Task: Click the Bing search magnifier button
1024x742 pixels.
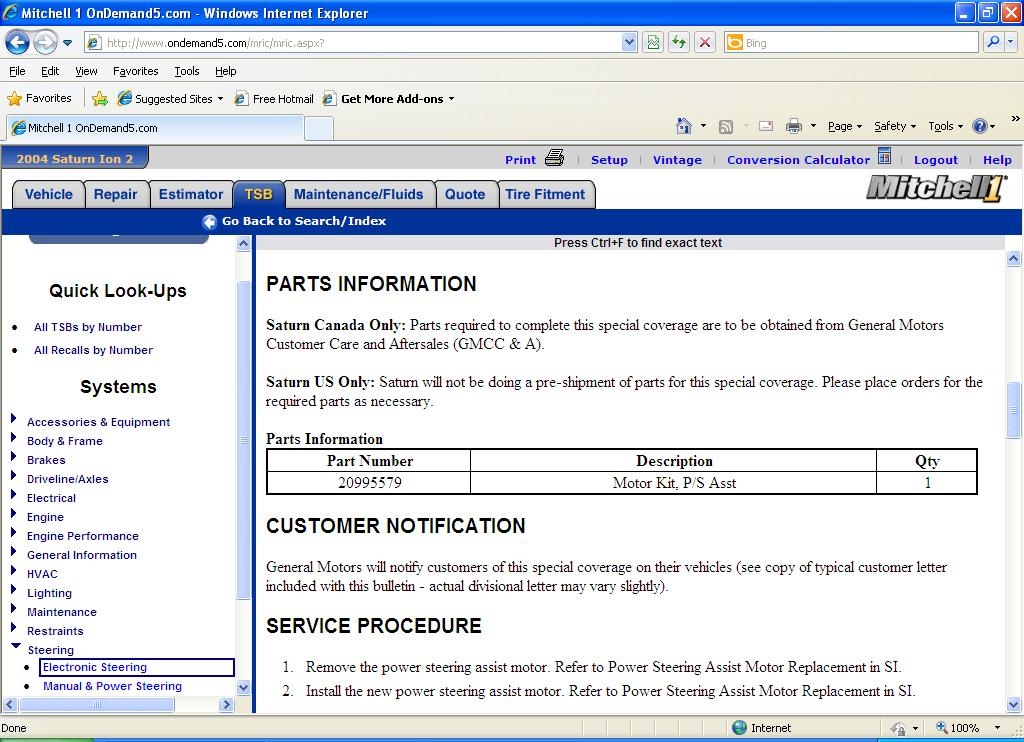Action: click(993, 43)
